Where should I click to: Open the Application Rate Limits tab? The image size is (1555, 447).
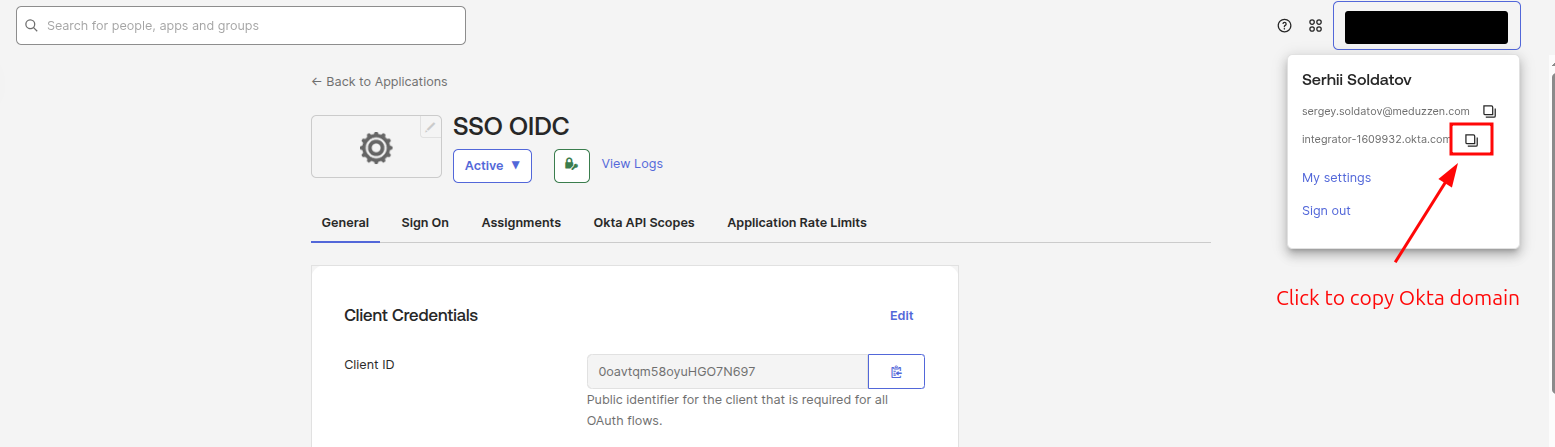pyautogui.click(x=797, y=223)
